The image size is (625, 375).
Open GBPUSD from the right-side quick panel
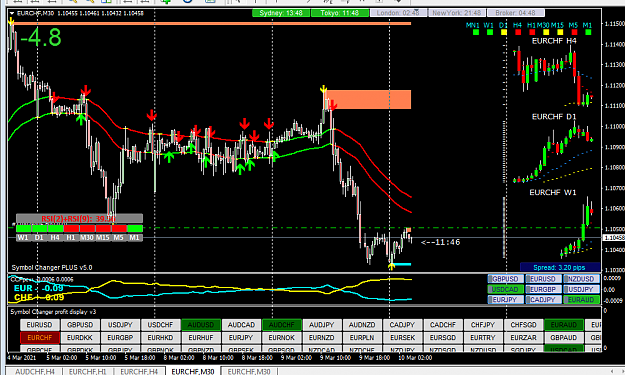(505, 279)
